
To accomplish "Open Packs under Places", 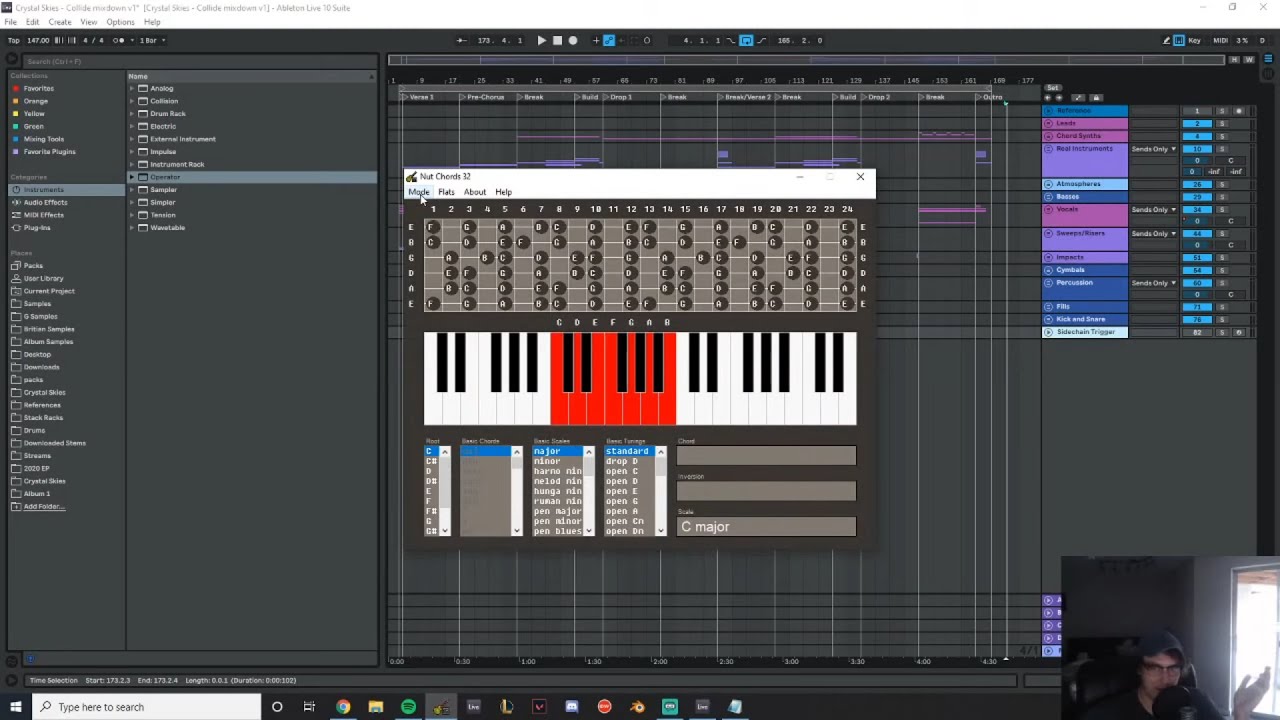I will pos(33,266).
